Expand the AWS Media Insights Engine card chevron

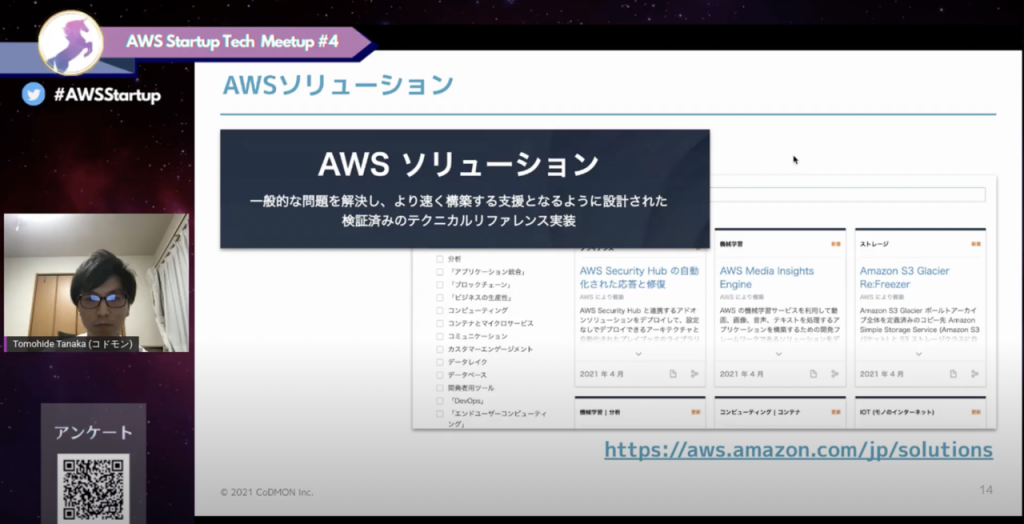[x=778, y=354]
